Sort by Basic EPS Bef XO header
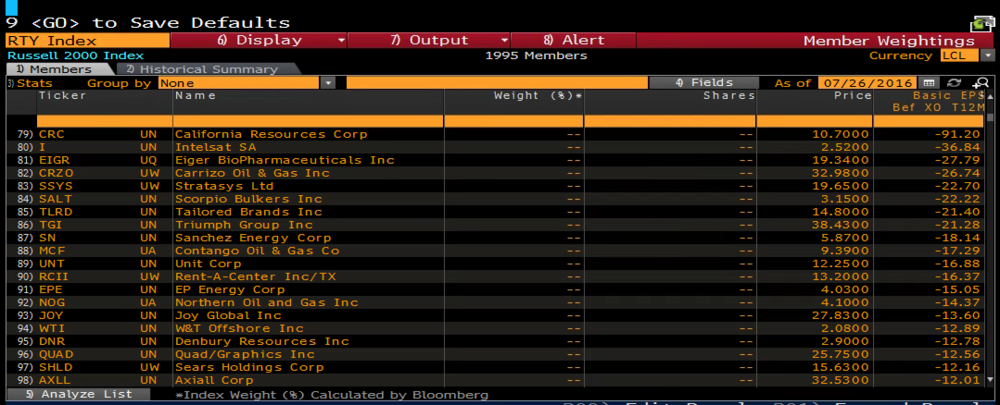This screenshot has height=405, width=1000. 938,101
